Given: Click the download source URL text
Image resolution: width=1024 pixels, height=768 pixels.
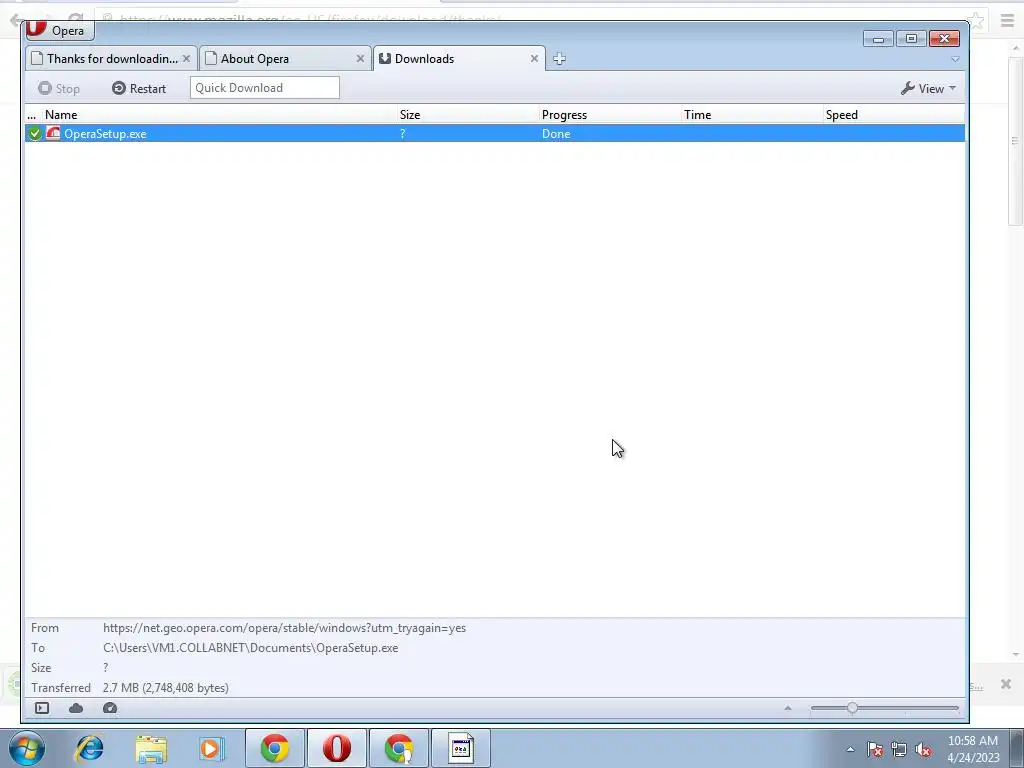Looking at the screenshot, I should click(x=284, y=628).
